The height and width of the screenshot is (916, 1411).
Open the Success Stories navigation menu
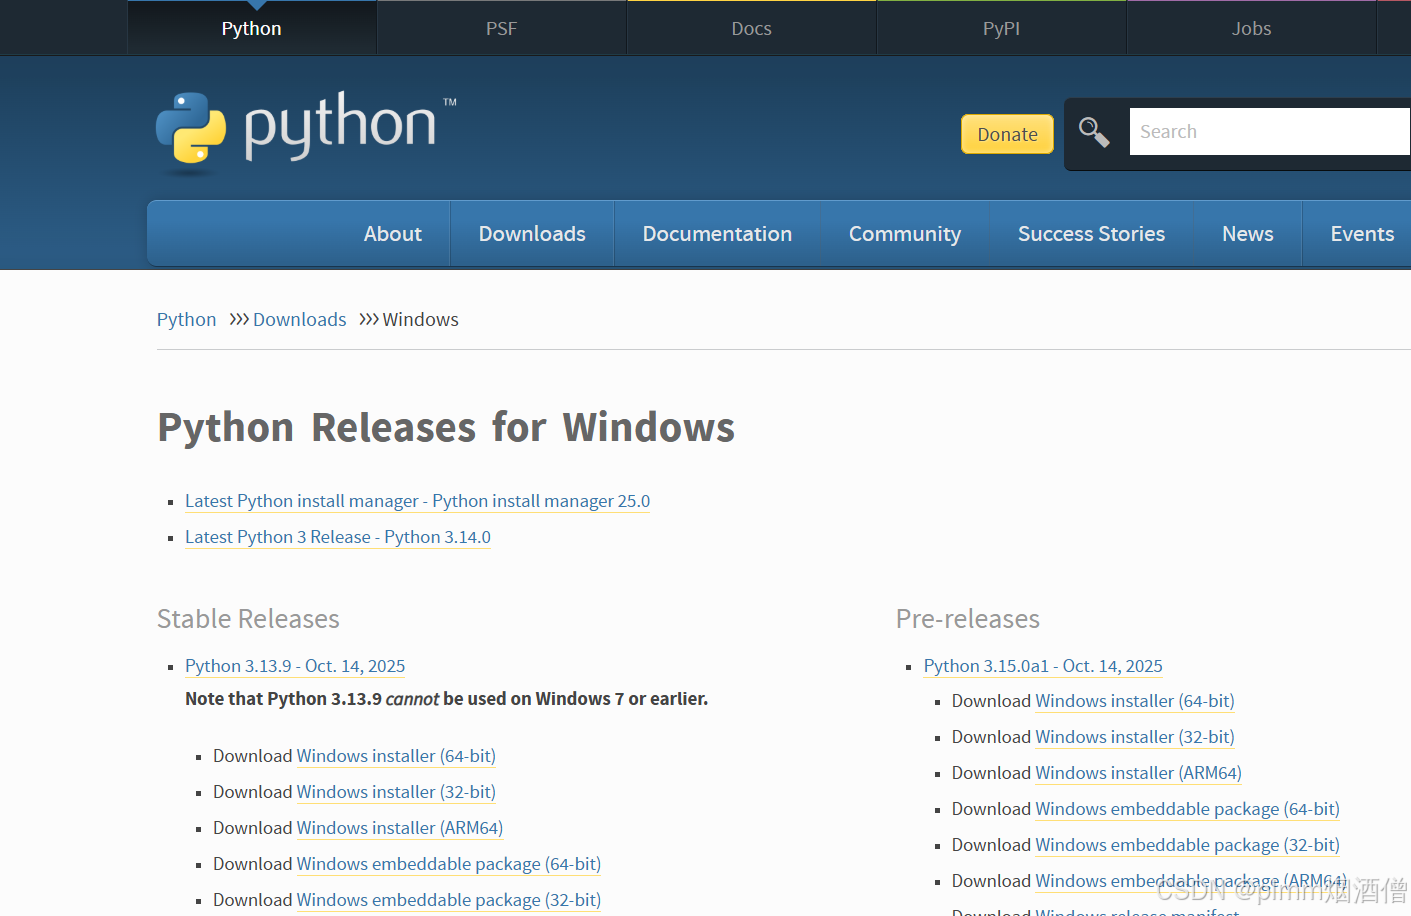[1091, 234]
